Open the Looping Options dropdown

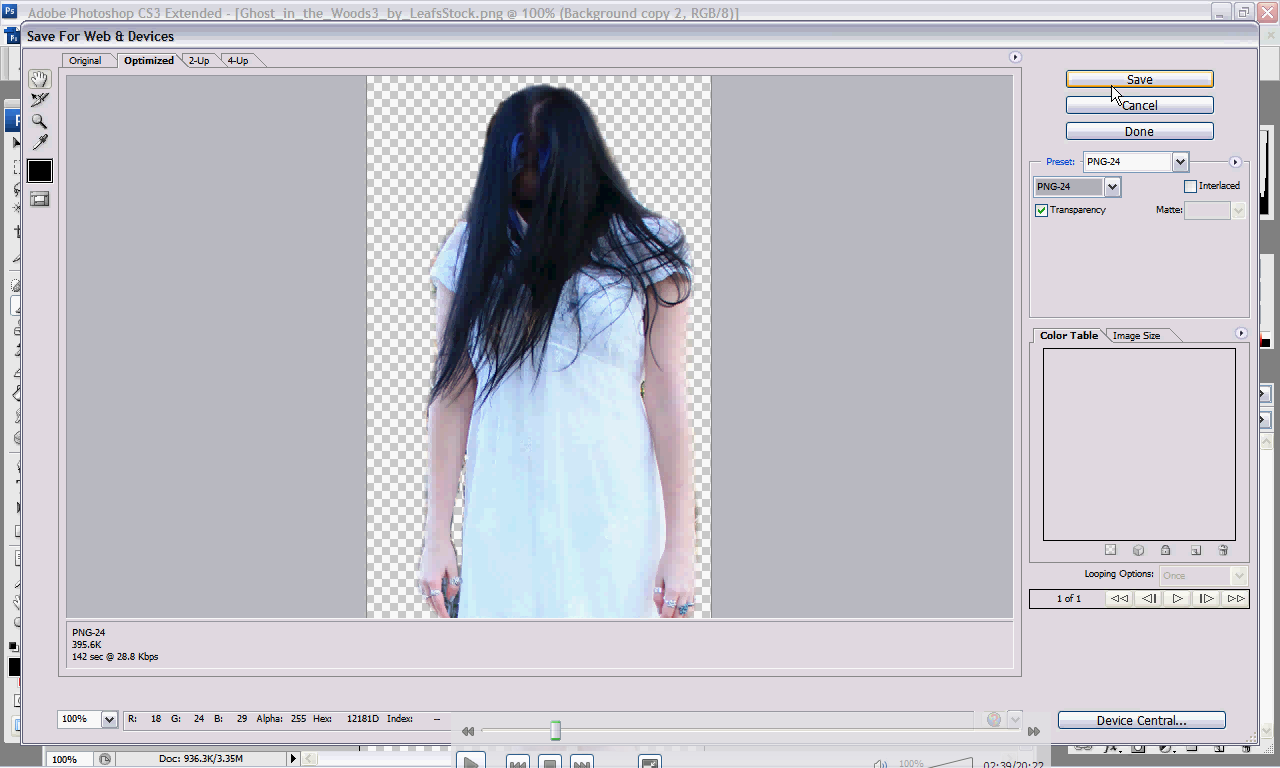pos(1203,576)
